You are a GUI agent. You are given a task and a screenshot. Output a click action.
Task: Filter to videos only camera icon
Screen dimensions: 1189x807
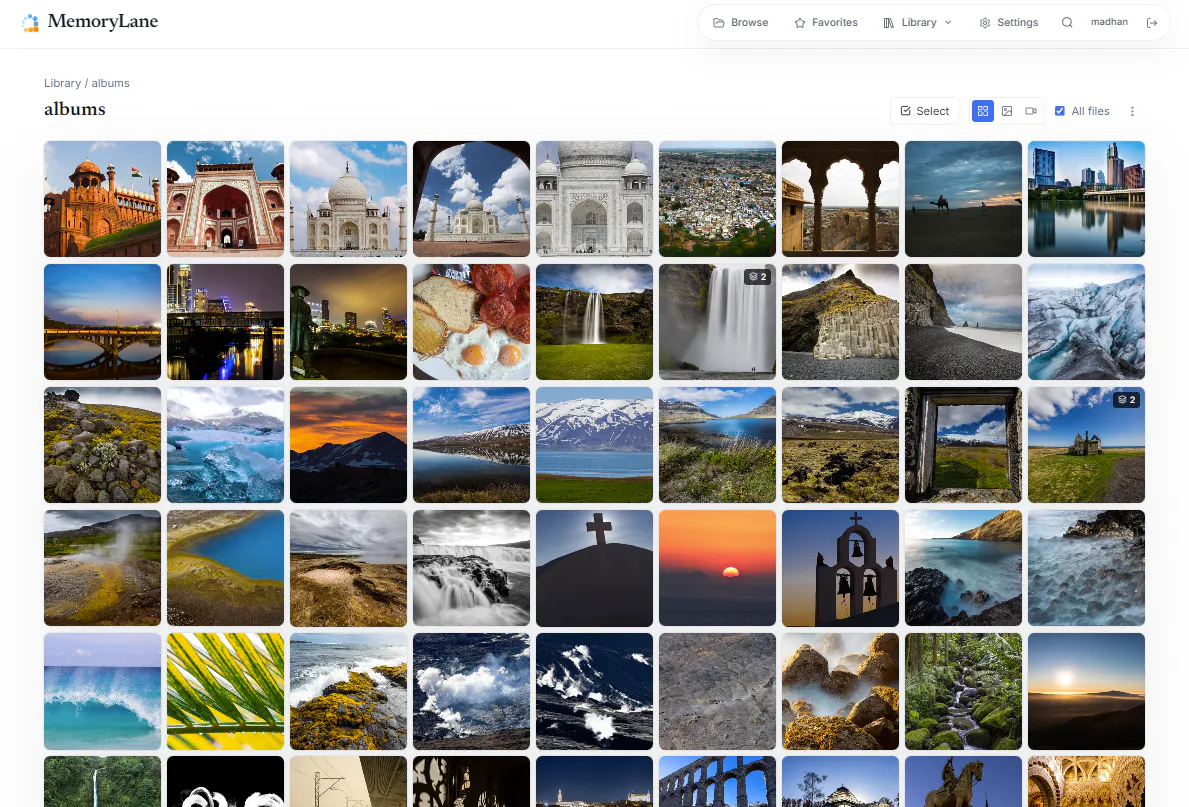pyautogui.click(x=1031, y=111)
